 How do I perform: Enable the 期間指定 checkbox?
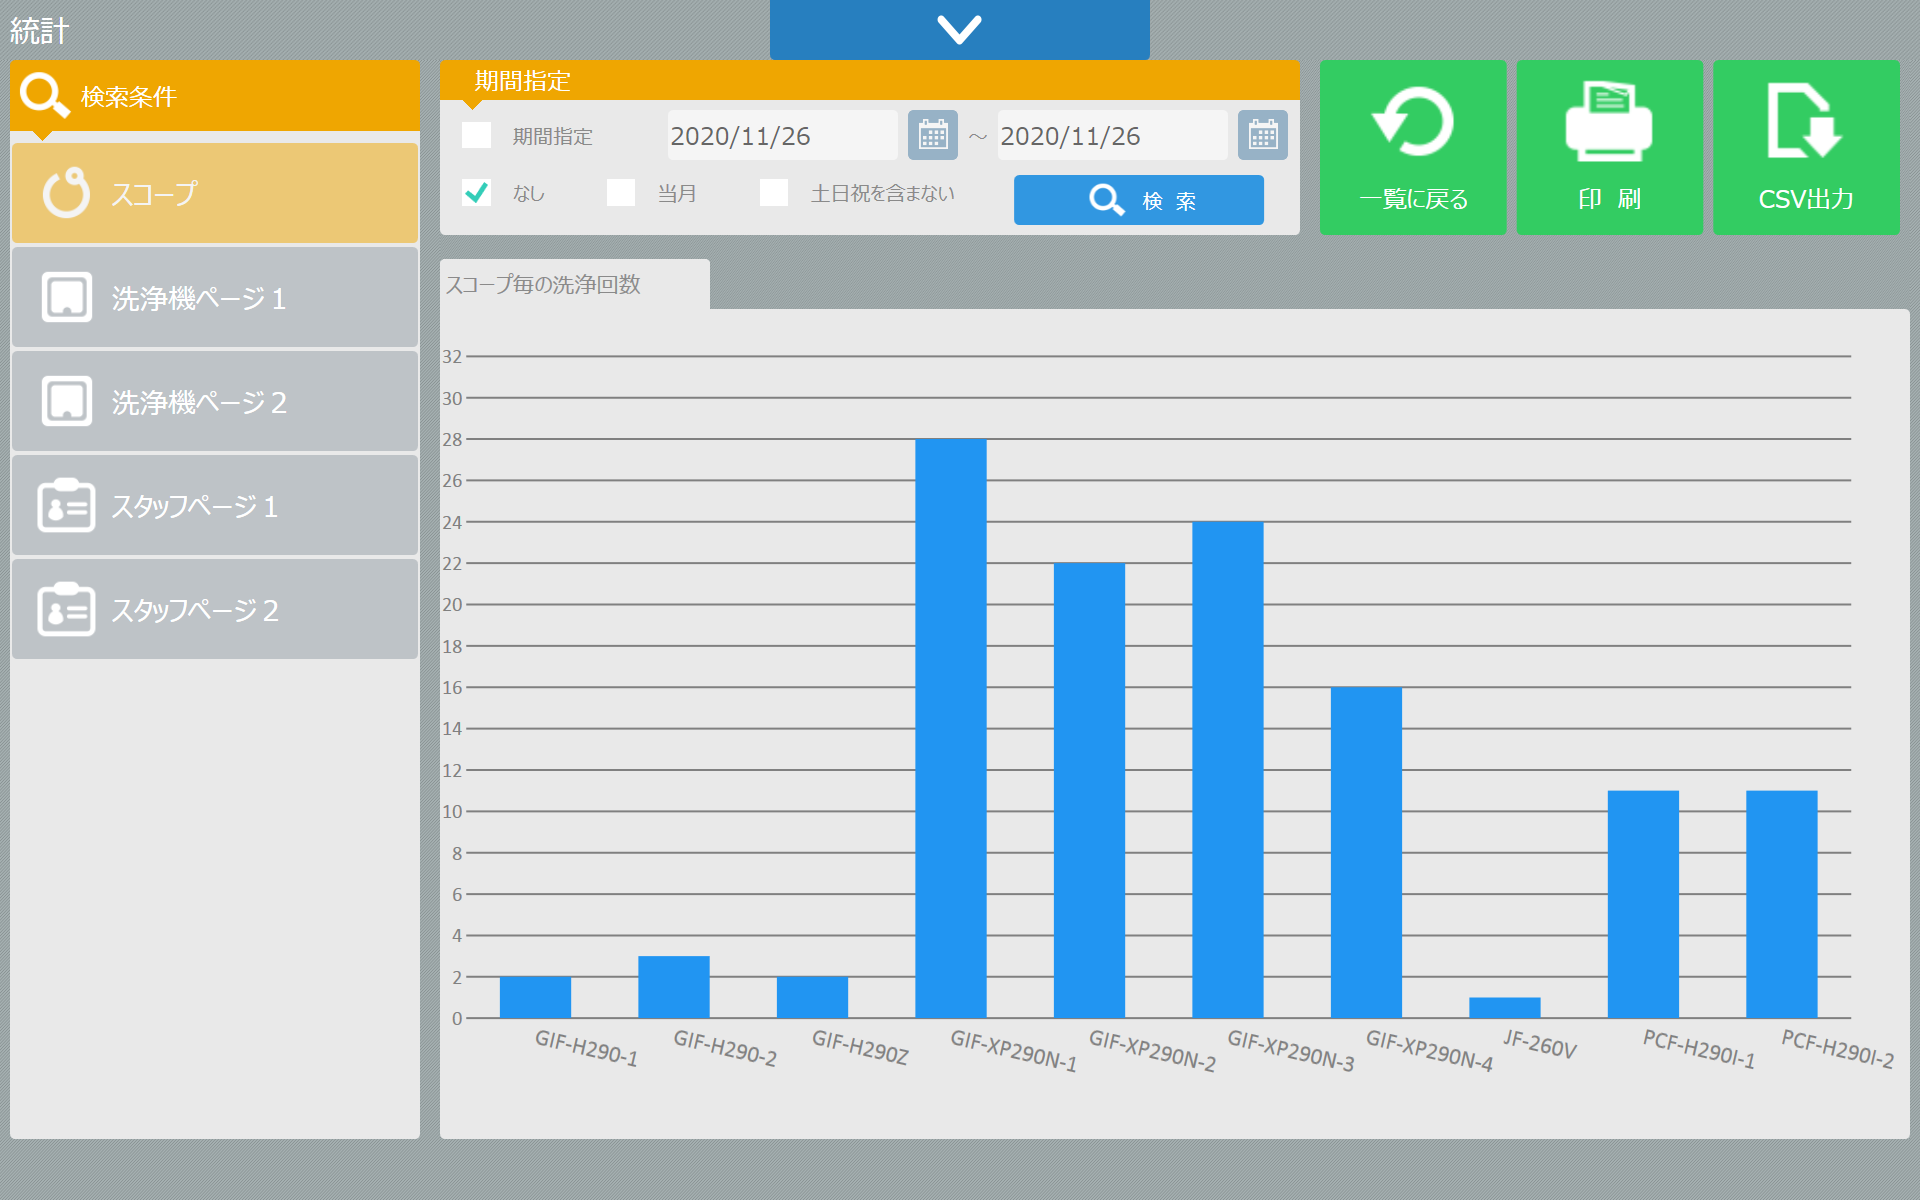click(476, 135)
